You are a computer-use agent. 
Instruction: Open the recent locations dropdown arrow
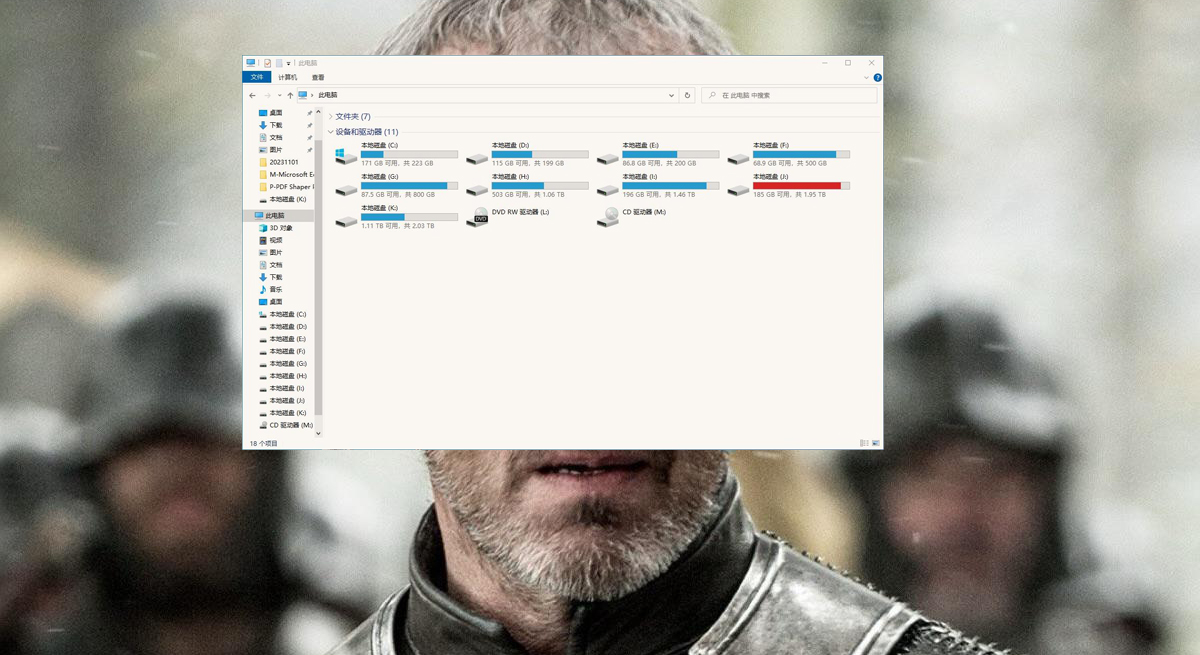tap(279, 96)
